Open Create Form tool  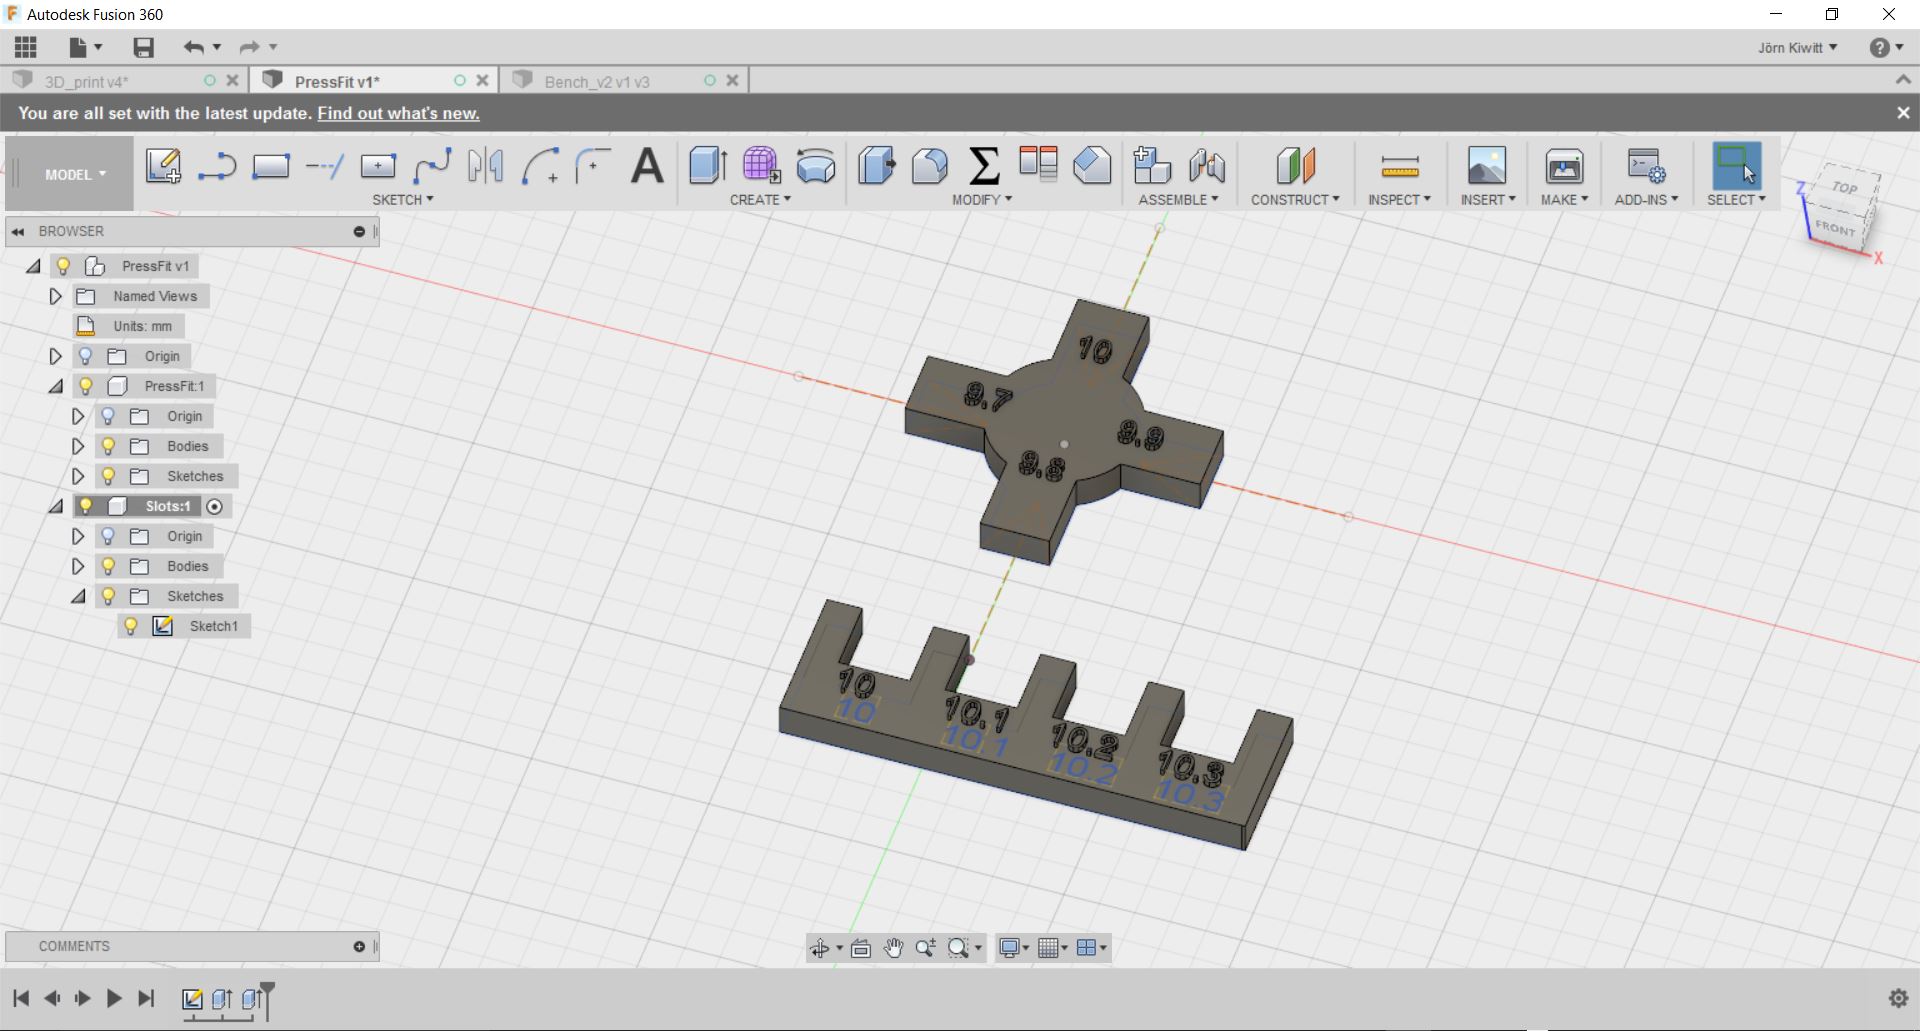(x=761, y=166)
